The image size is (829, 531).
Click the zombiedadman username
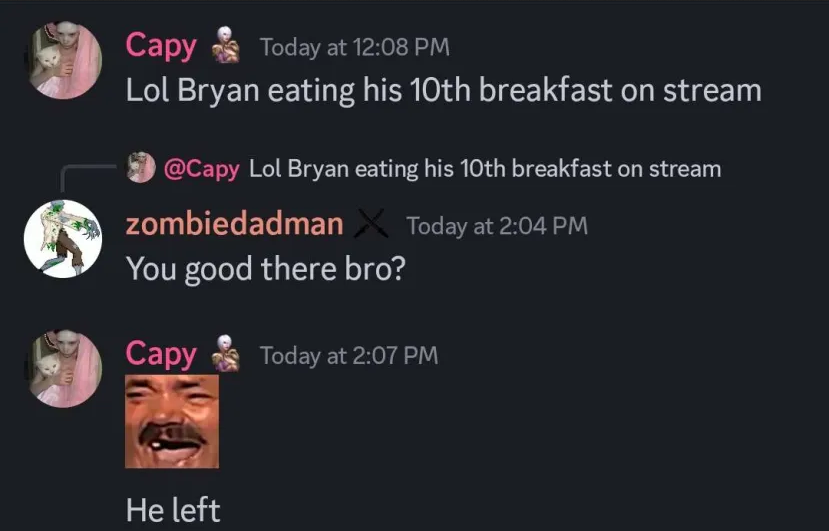point(234,225)
